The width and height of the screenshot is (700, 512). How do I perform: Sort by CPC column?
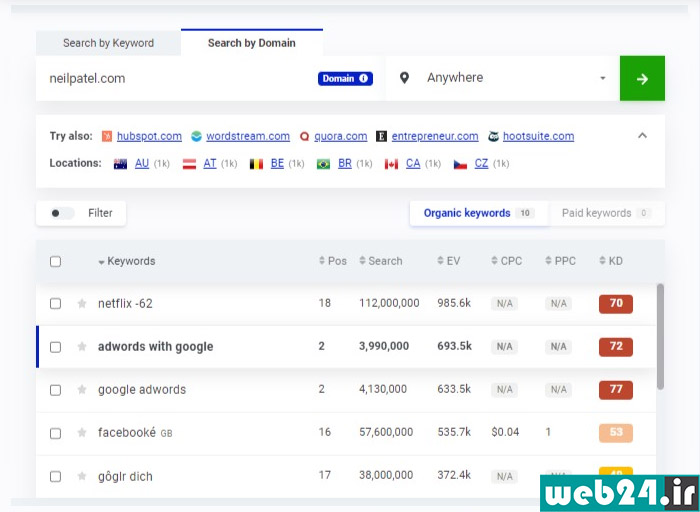point(507,261)
